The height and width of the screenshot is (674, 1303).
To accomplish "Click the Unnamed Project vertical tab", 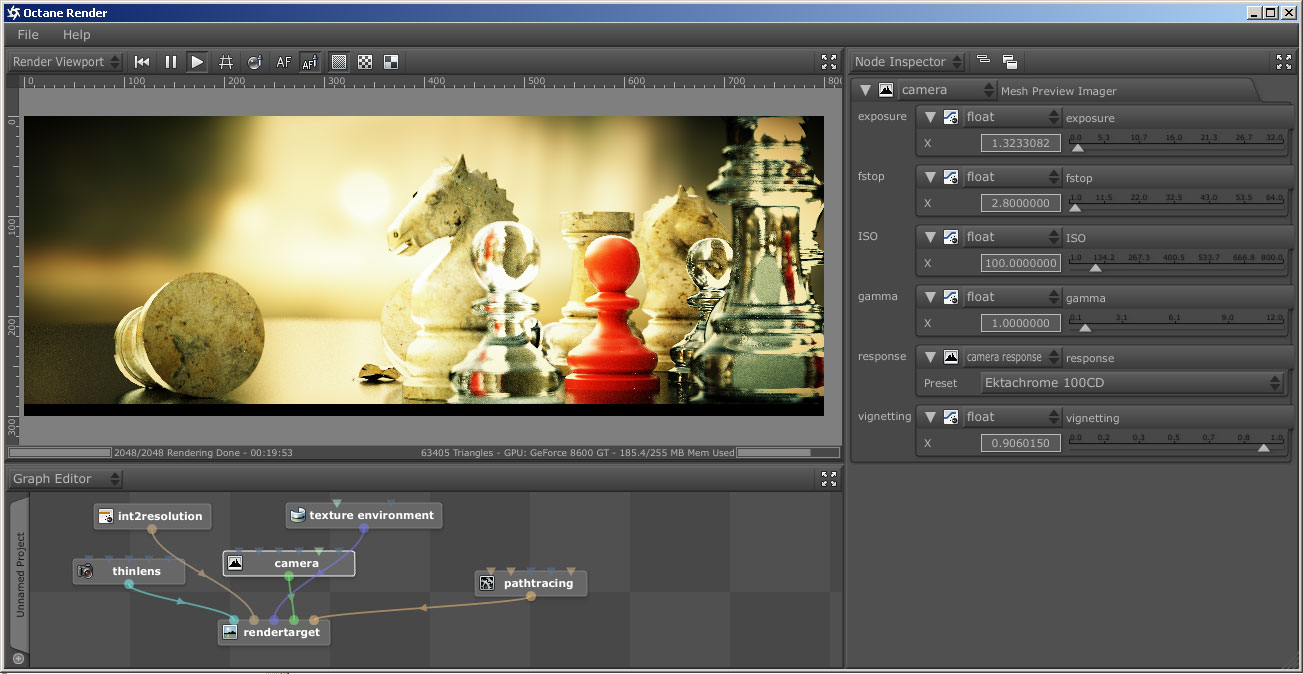I will click(x=20, y=574).
